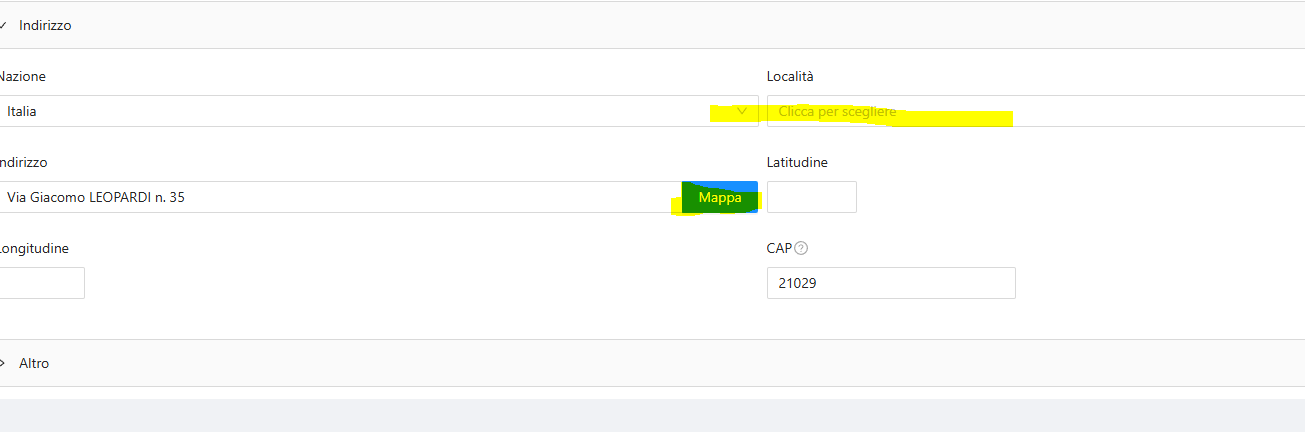Click the Latitudine field label

click(797, 162)
